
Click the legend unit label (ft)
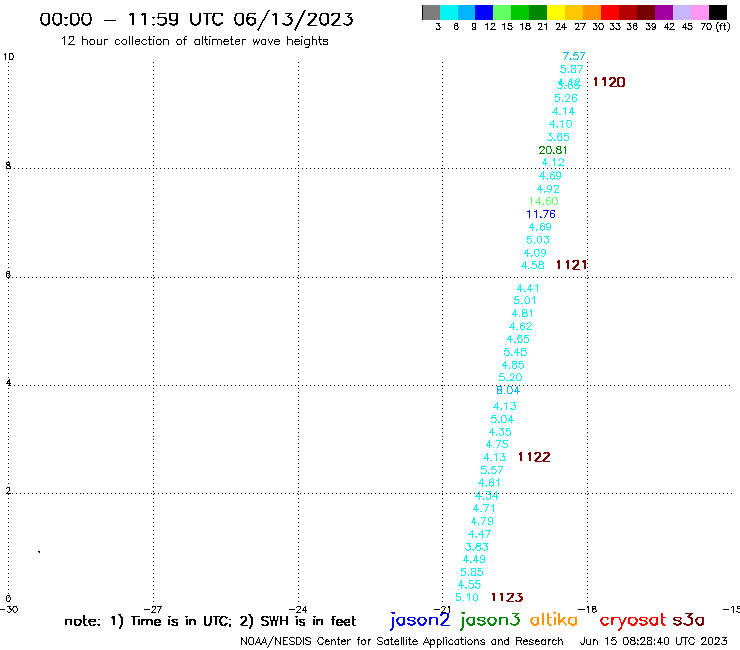click(x=723, y=26)
